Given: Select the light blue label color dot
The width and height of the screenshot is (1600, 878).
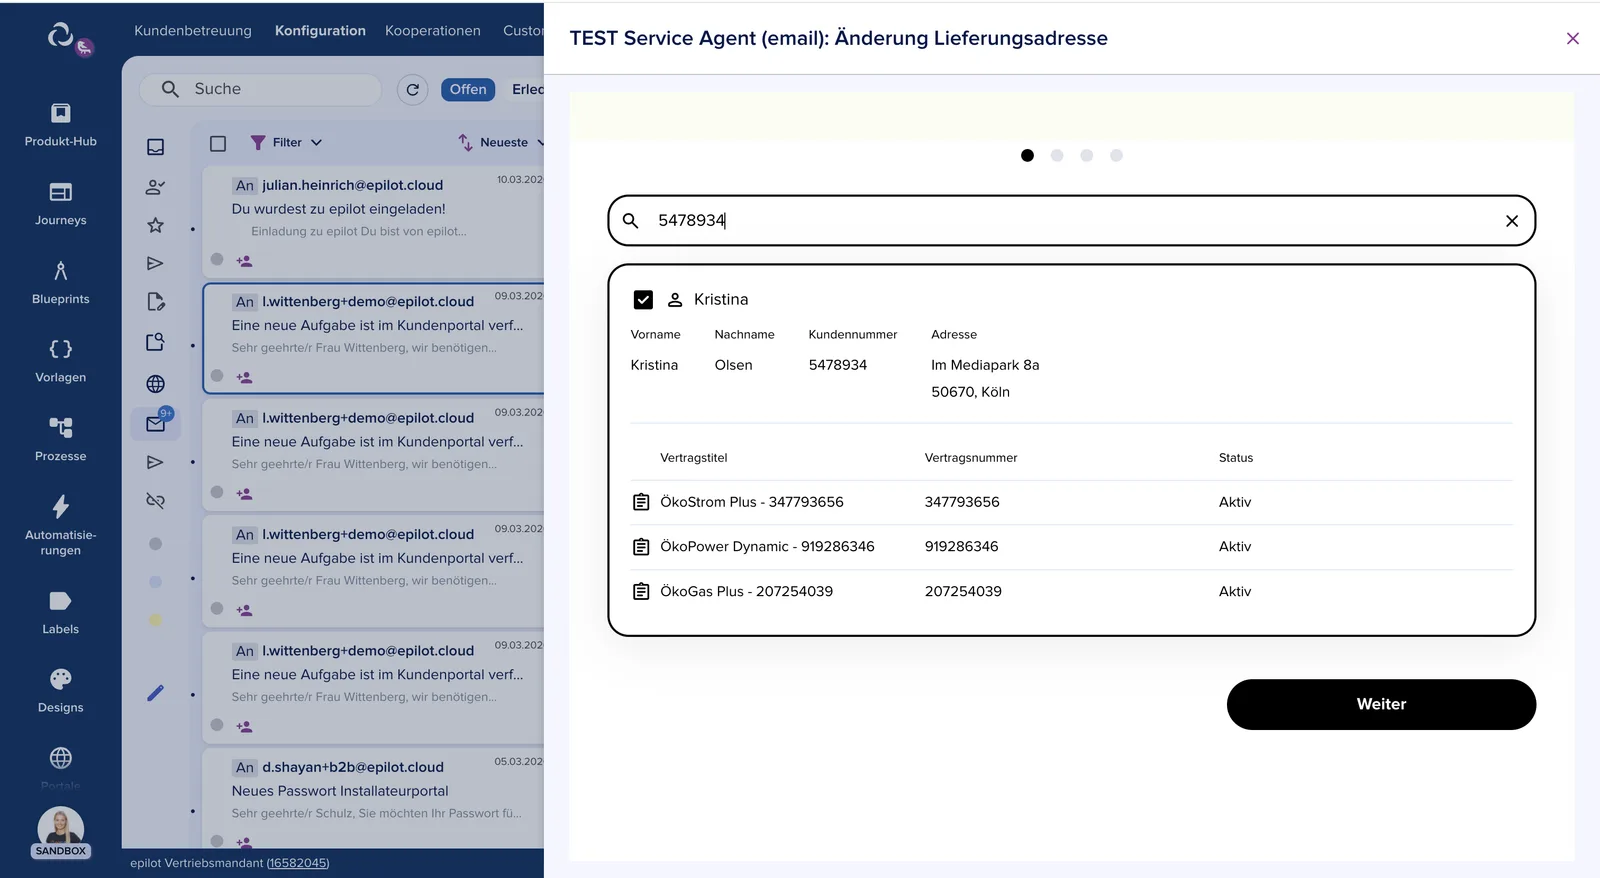Looking at the screenshot, I should [155, 582].
